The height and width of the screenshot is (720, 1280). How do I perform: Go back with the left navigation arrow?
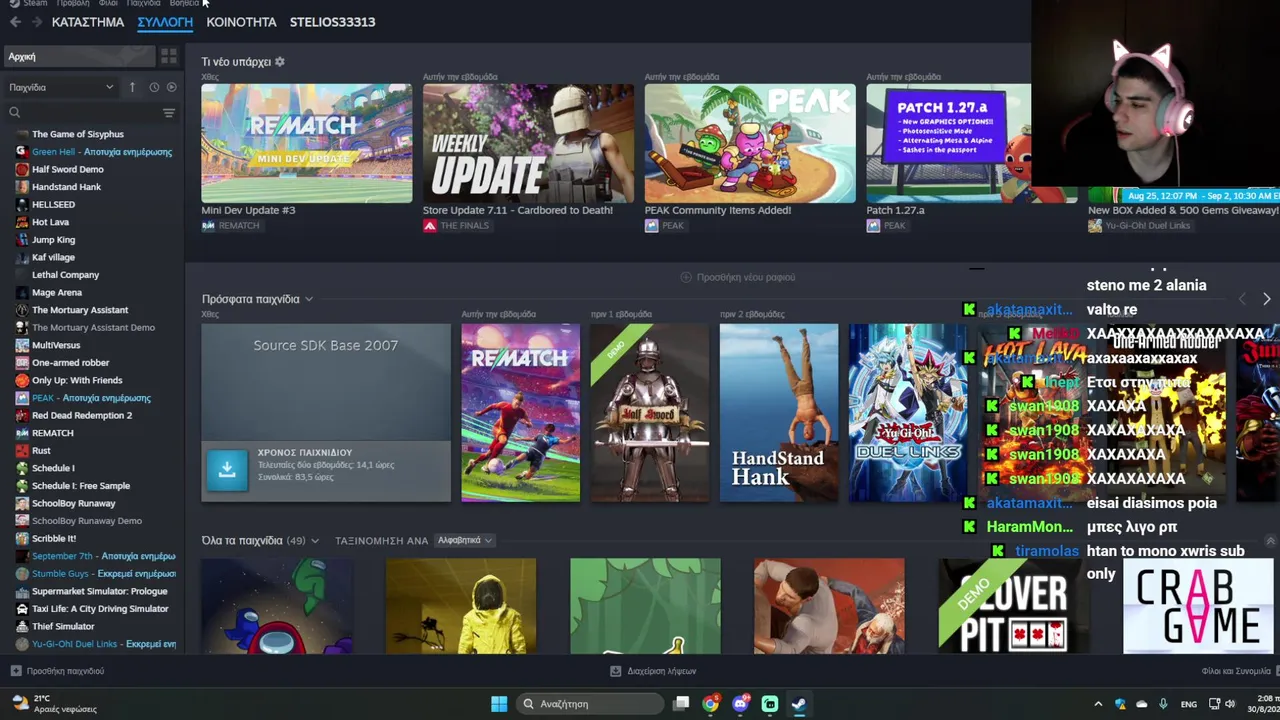(x=15, y=22)
